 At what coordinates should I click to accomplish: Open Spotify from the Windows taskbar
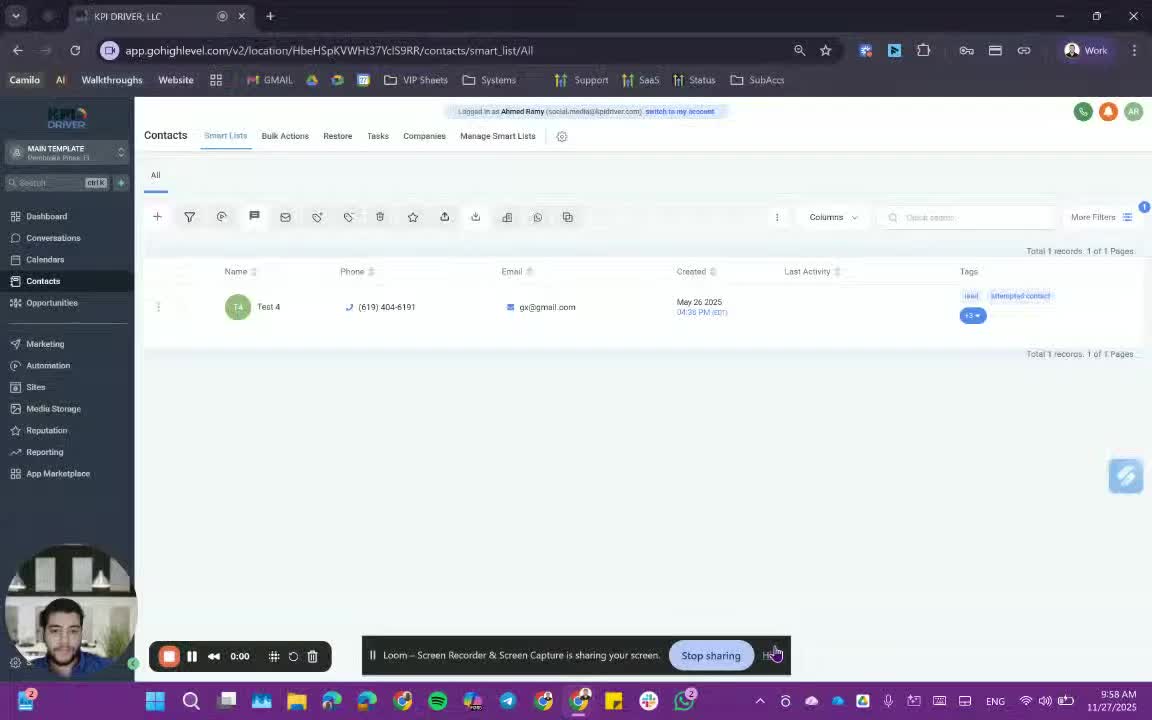[x=437, y=701]
